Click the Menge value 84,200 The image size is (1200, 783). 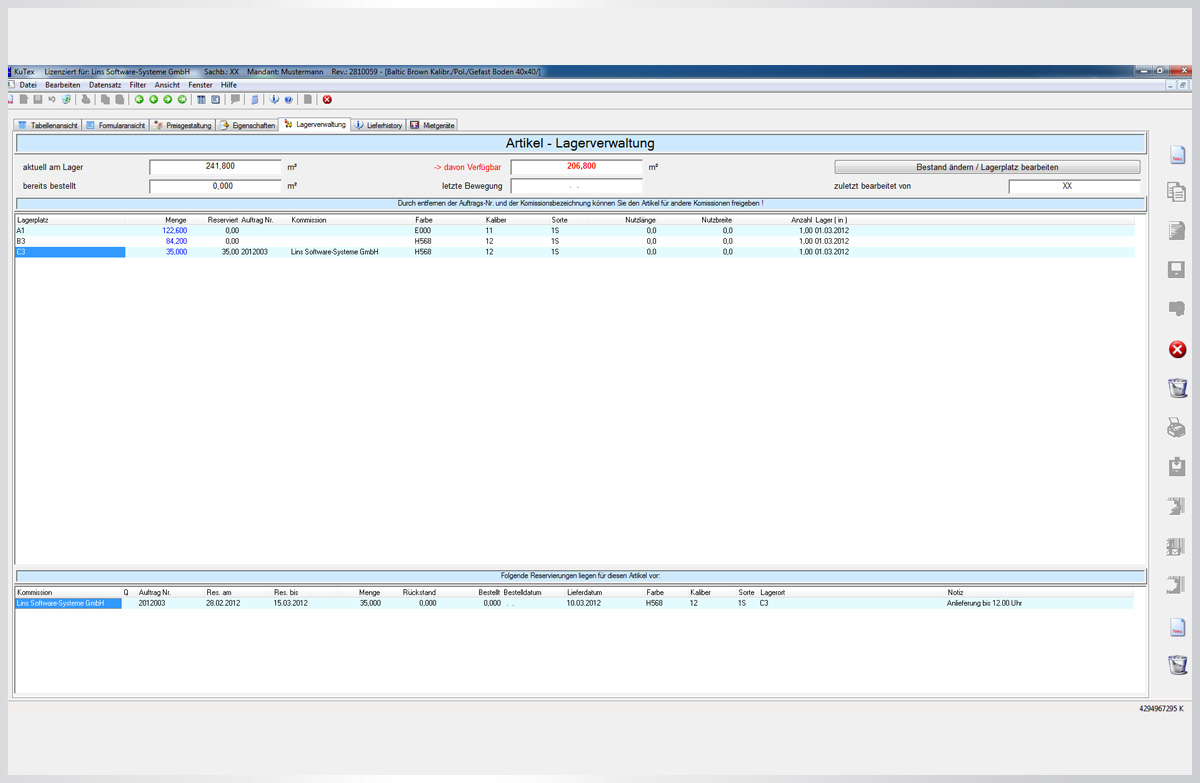[x=176, y=241]
